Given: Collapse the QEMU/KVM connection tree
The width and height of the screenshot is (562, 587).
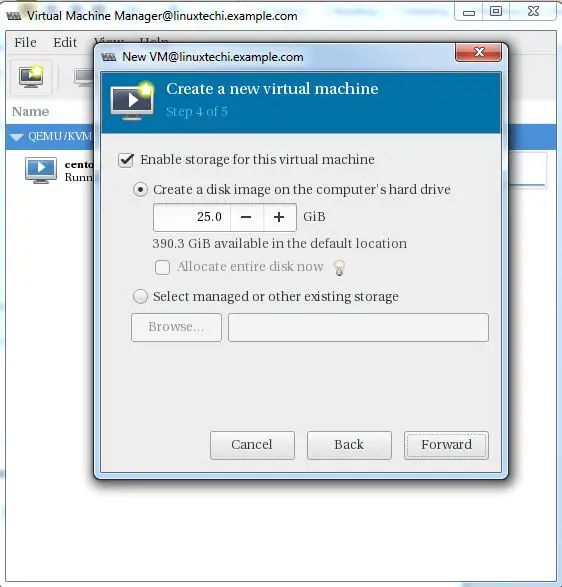Looking at the screenshot, I should tap(16, 137).
